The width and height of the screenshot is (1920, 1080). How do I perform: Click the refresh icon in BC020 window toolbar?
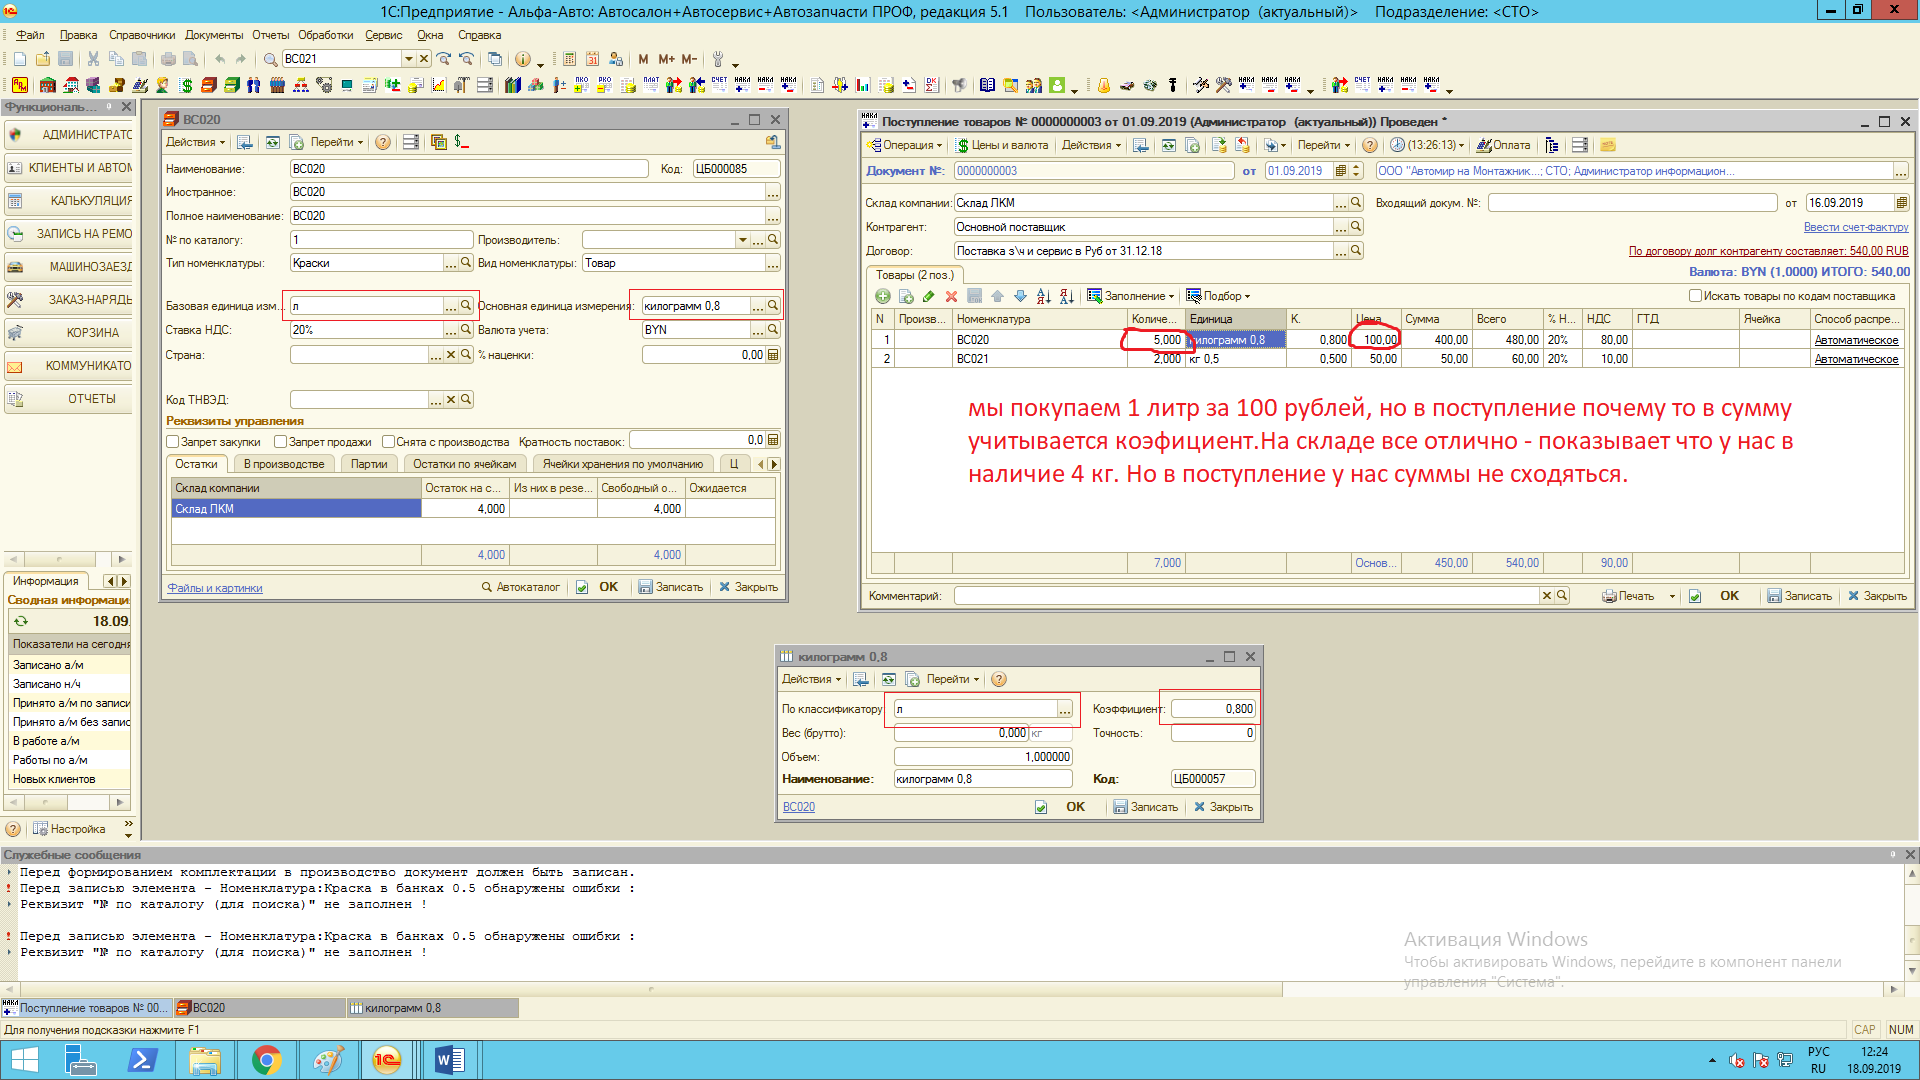click(272, 142)
